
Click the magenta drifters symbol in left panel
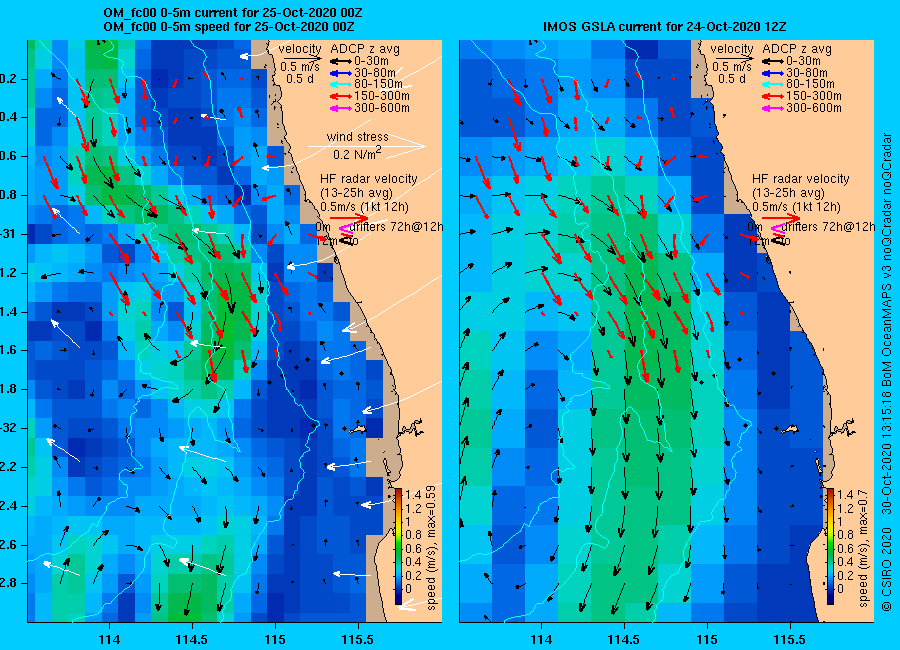click(x=346, y=230)
